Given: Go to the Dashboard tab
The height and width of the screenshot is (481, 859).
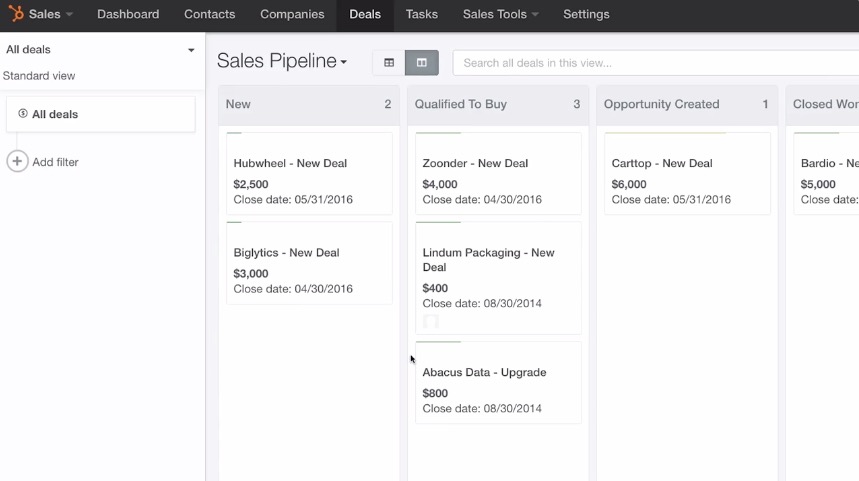Looking at the screenshot, I should pyautogui.click(x=128, y=15).
